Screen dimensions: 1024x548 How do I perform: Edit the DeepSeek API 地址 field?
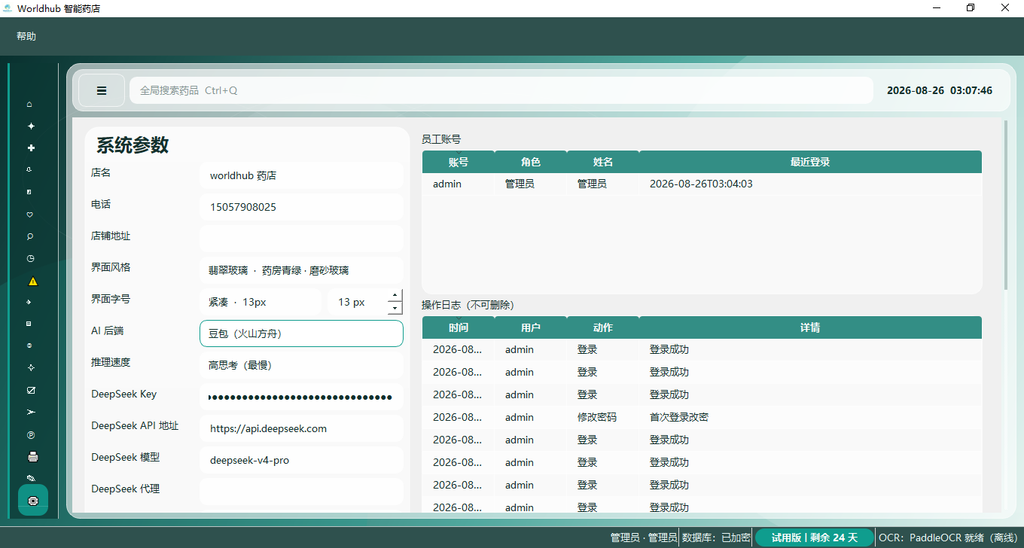tap(301, 428)
